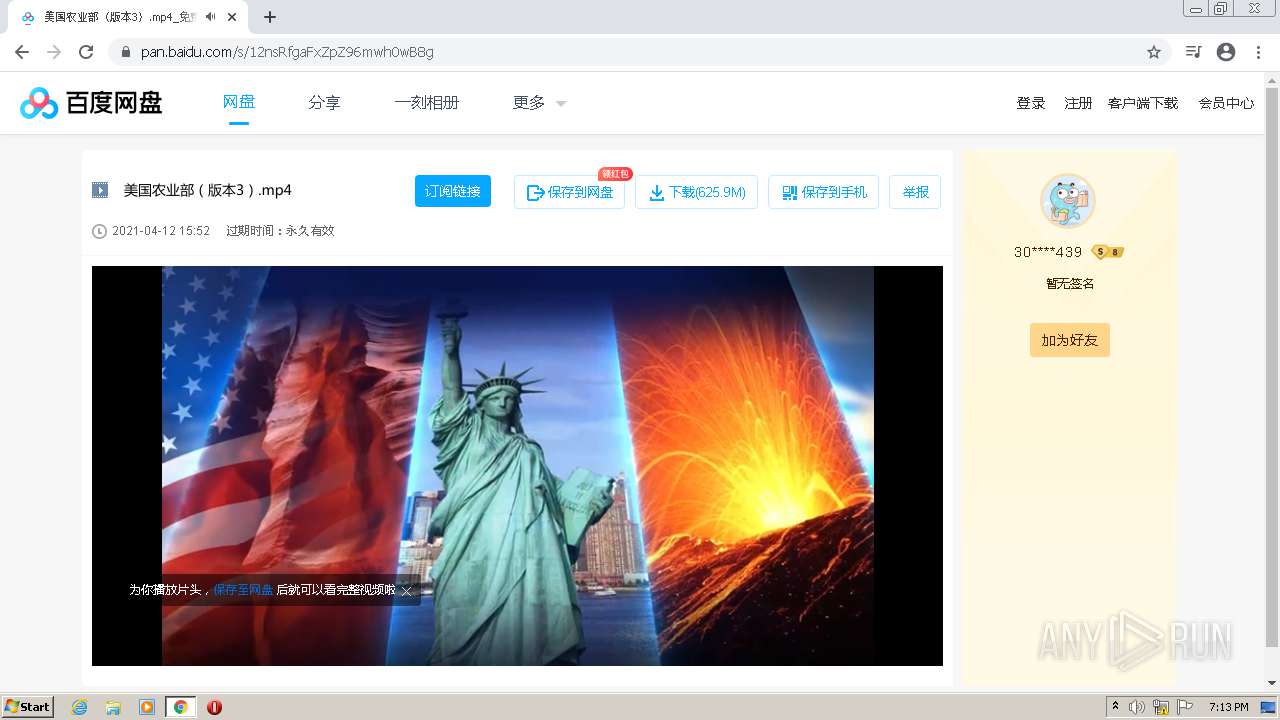Screen dimensions: 1280x720
Task: Click the video preview area
Action: pos(517,466)
